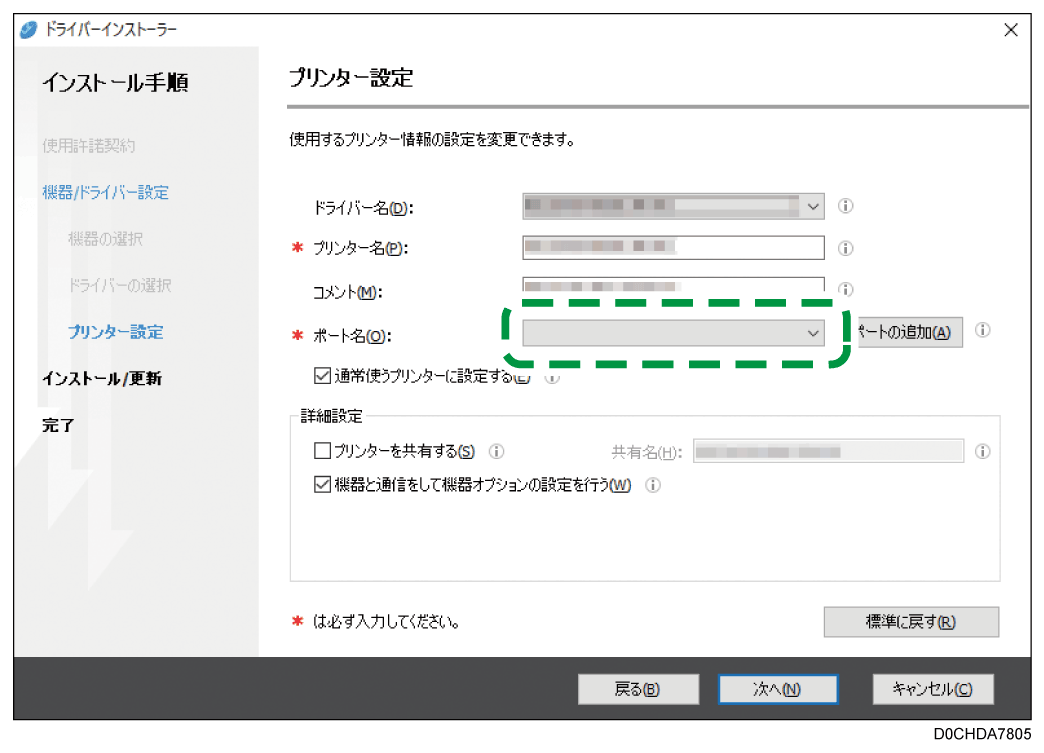Click the info icon beside プリンター名 field
Image resolution: width=1044 pixels, height=753 pixels.
coord(846,248)
